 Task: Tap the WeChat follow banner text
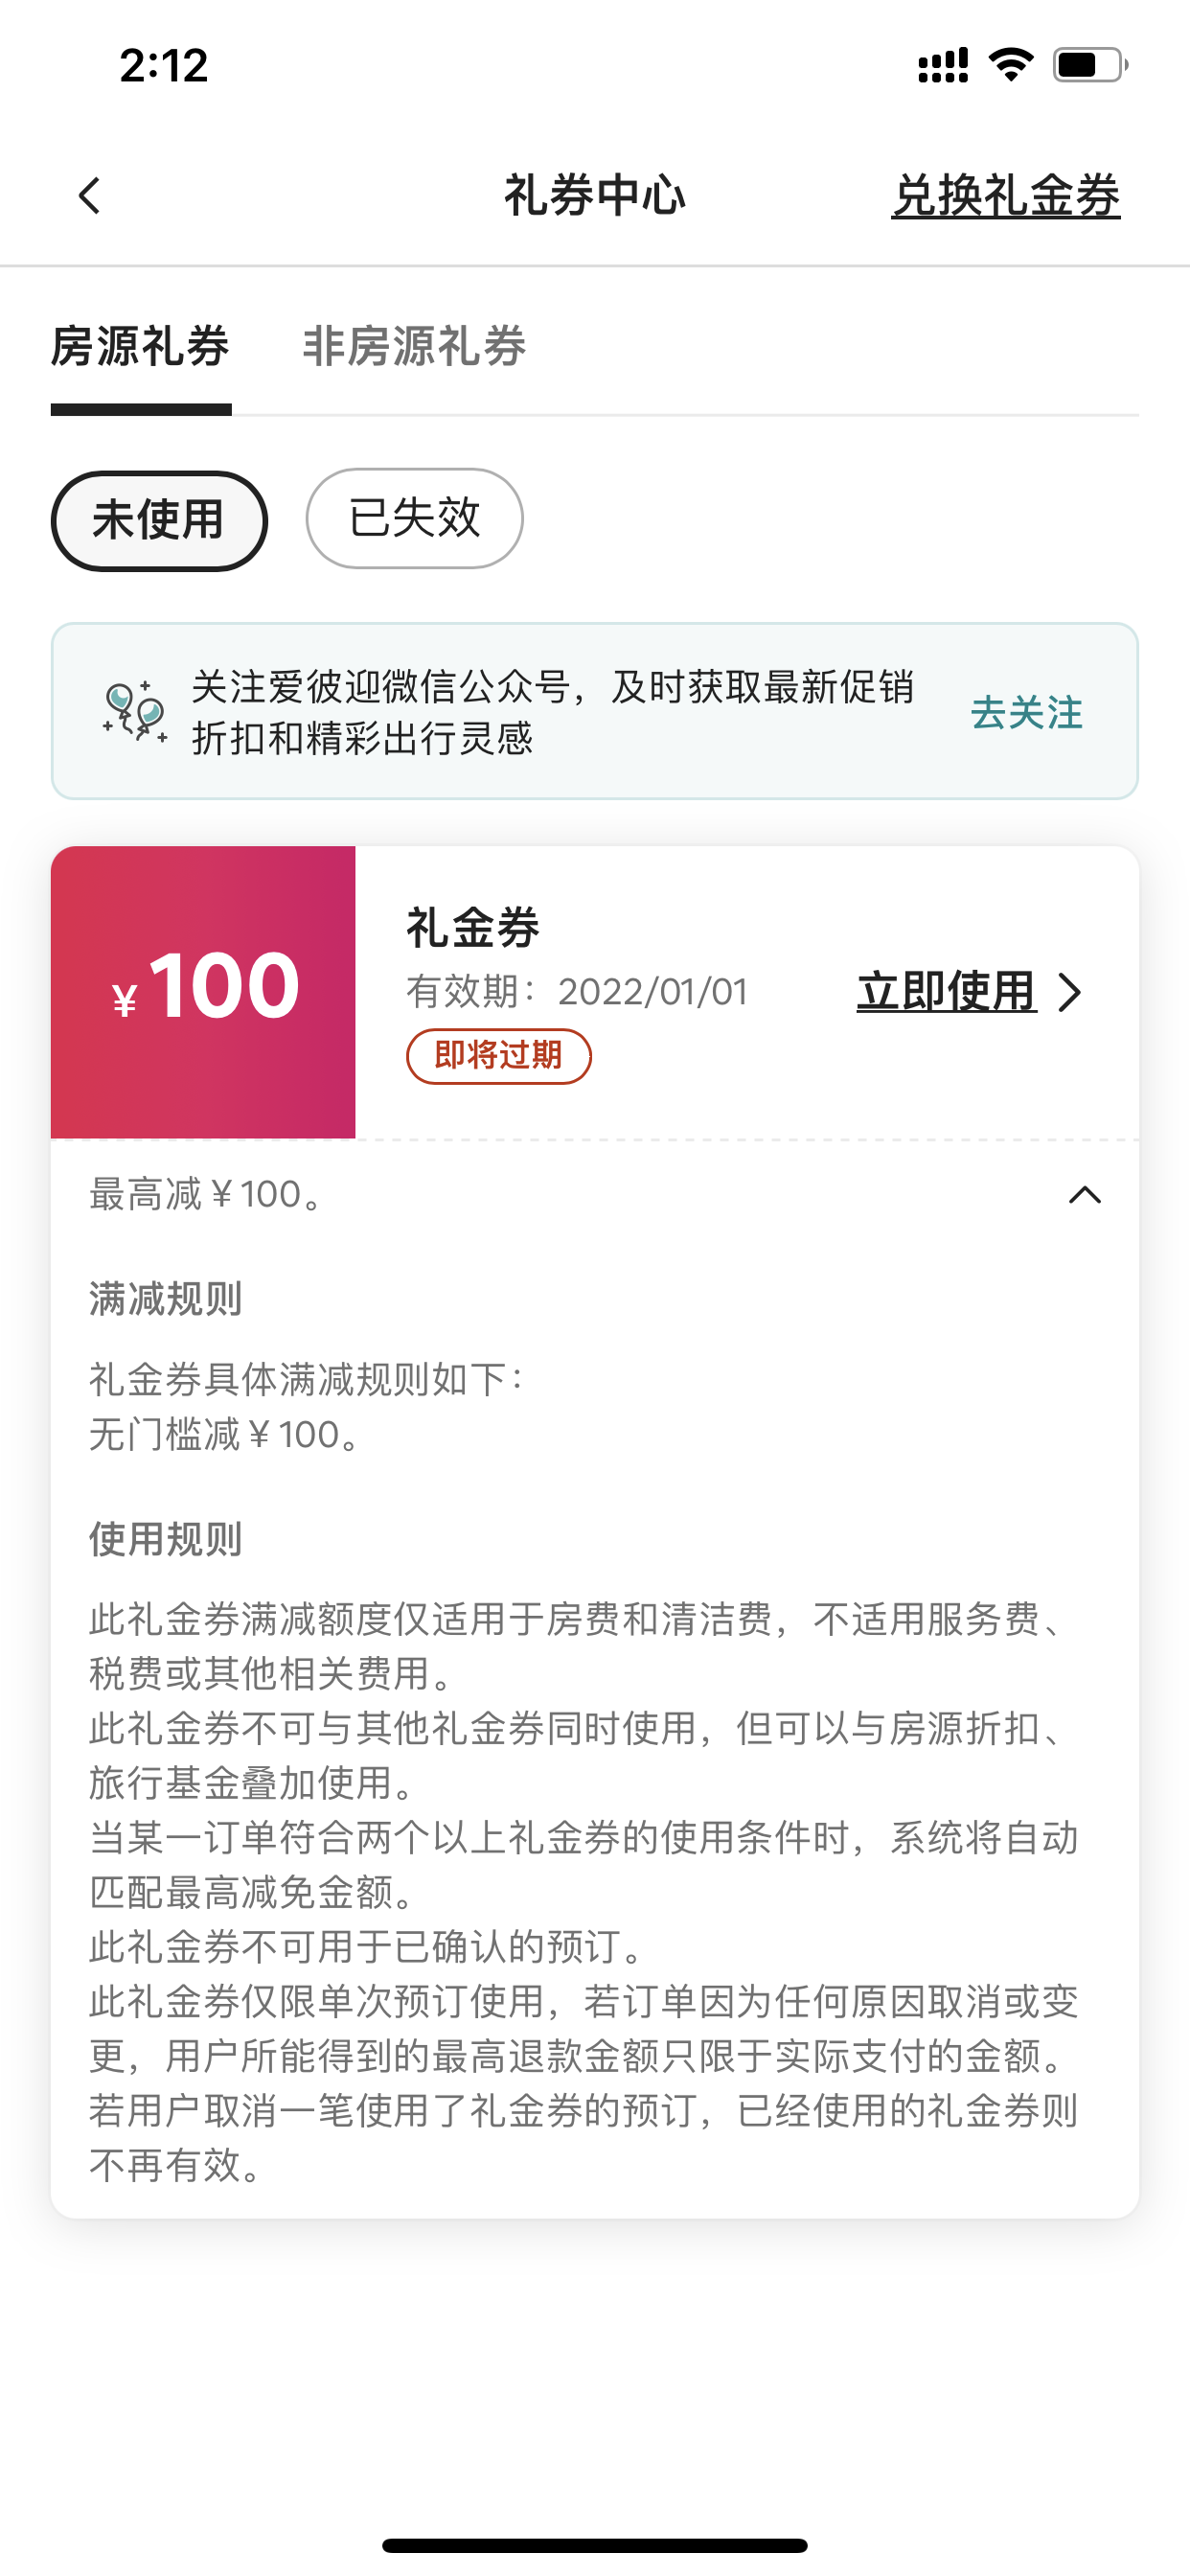pos(552,712)
